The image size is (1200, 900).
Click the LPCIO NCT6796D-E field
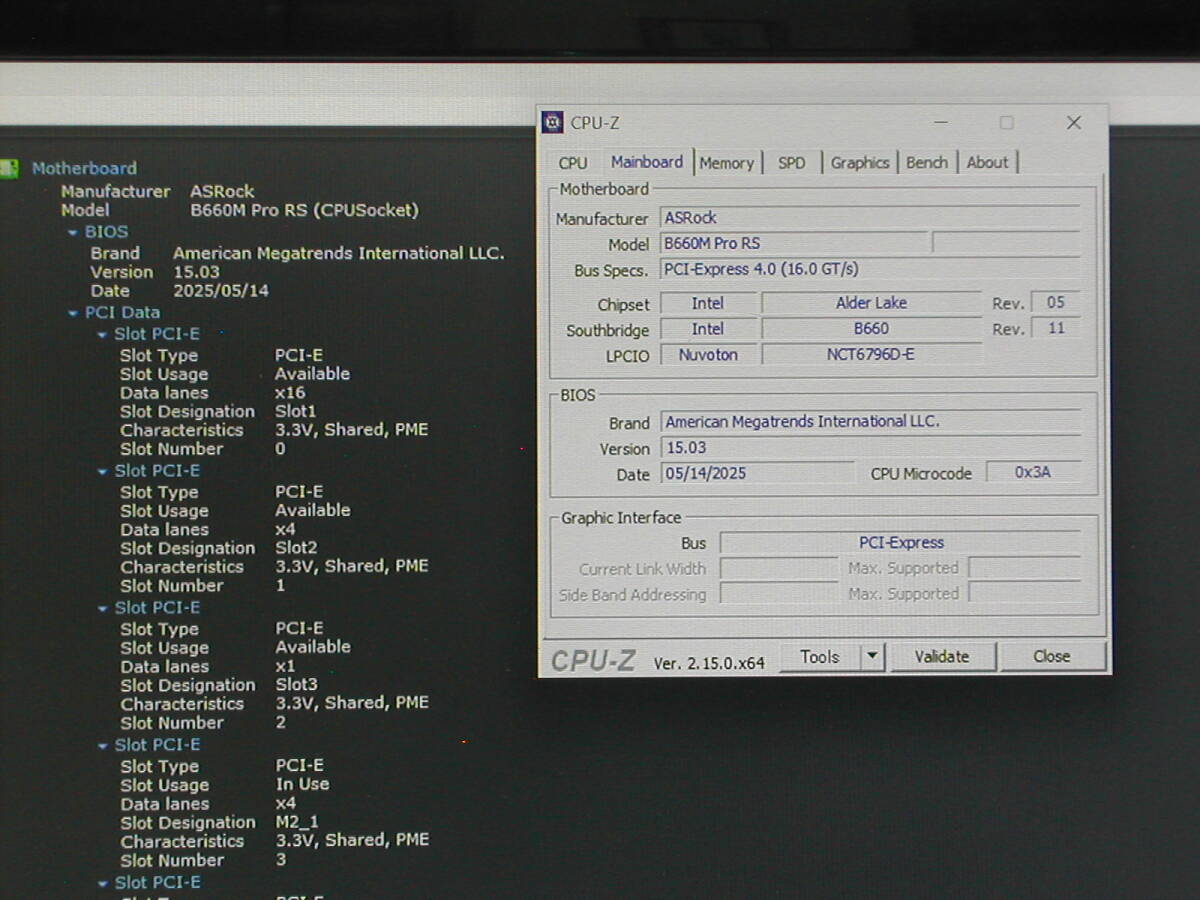click(x=871, y=355)
